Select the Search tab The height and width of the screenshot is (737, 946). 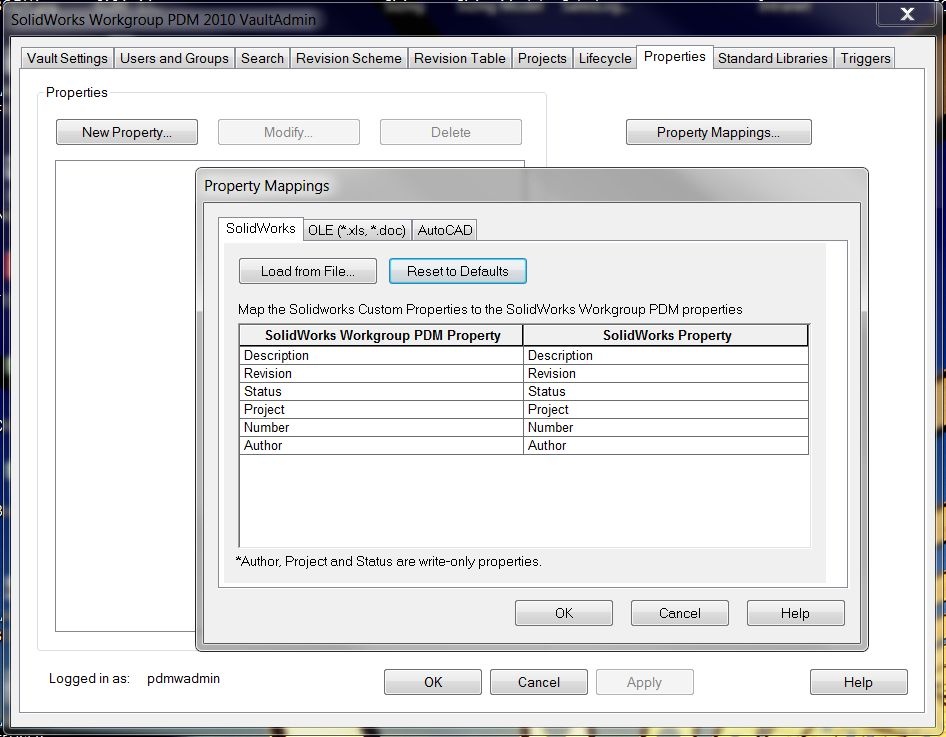click(262, 59)
